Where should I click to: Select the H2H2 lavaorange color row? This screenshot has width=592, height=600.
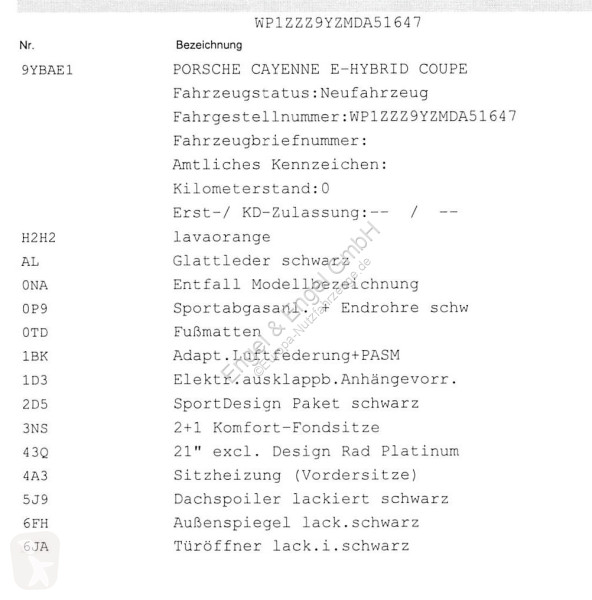[146, 237]
